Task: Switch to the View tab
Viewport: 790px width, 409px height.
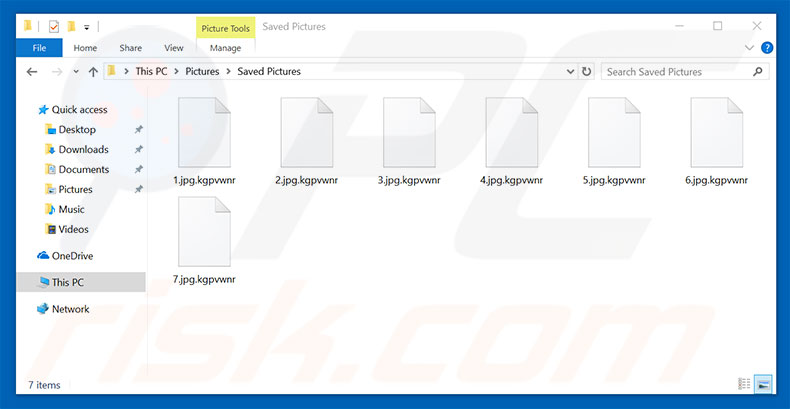Action: (174, 47)
